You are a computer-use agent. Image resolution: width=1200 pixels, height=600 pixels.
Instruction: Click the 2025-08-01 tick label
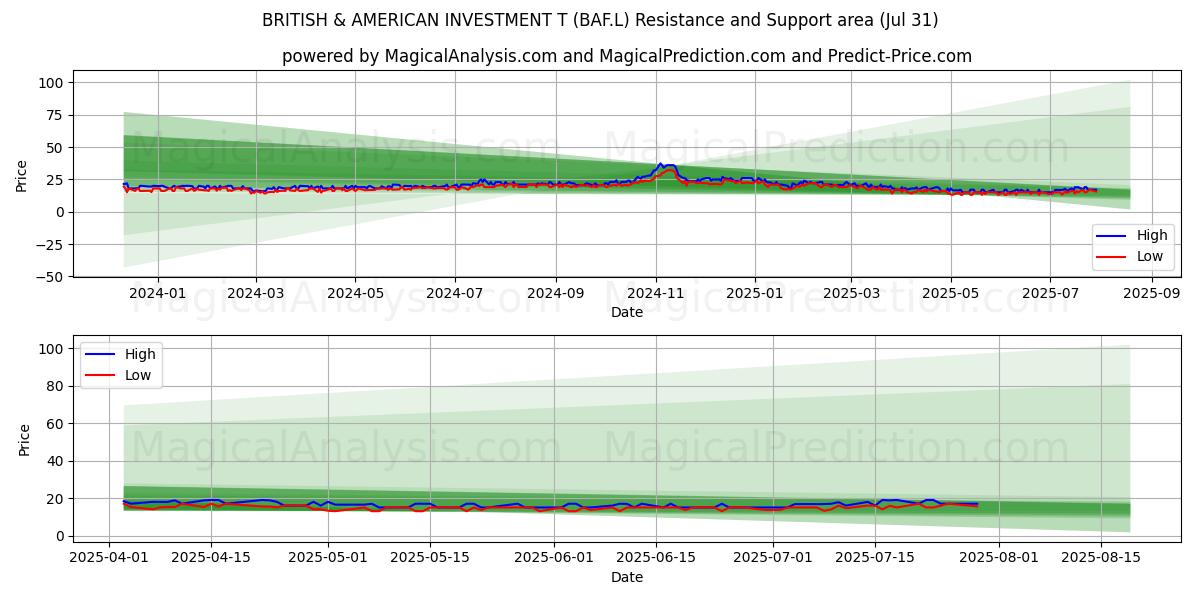pos(1000,558)
